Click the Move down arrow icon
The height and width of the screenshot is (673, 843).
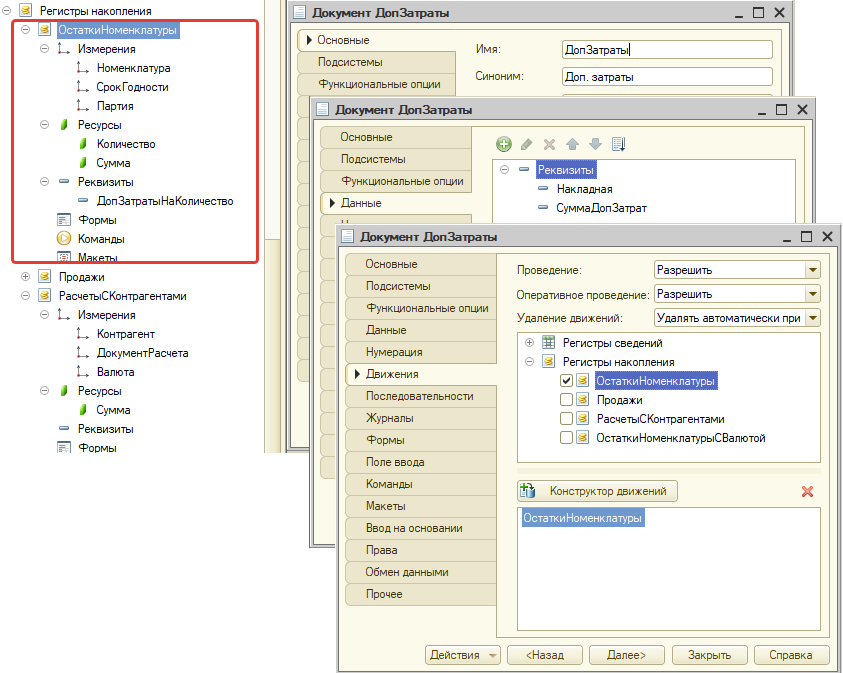coord(595,144)
